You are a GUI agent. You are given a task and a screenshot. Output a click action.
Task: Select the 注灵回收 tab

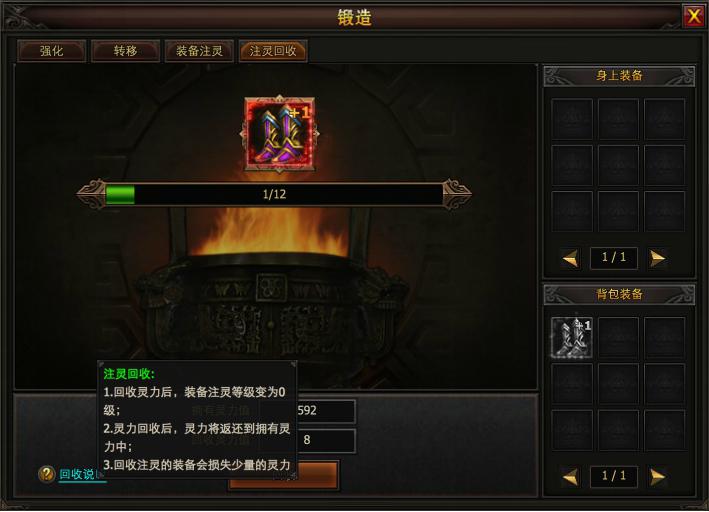tap(273, 51)
